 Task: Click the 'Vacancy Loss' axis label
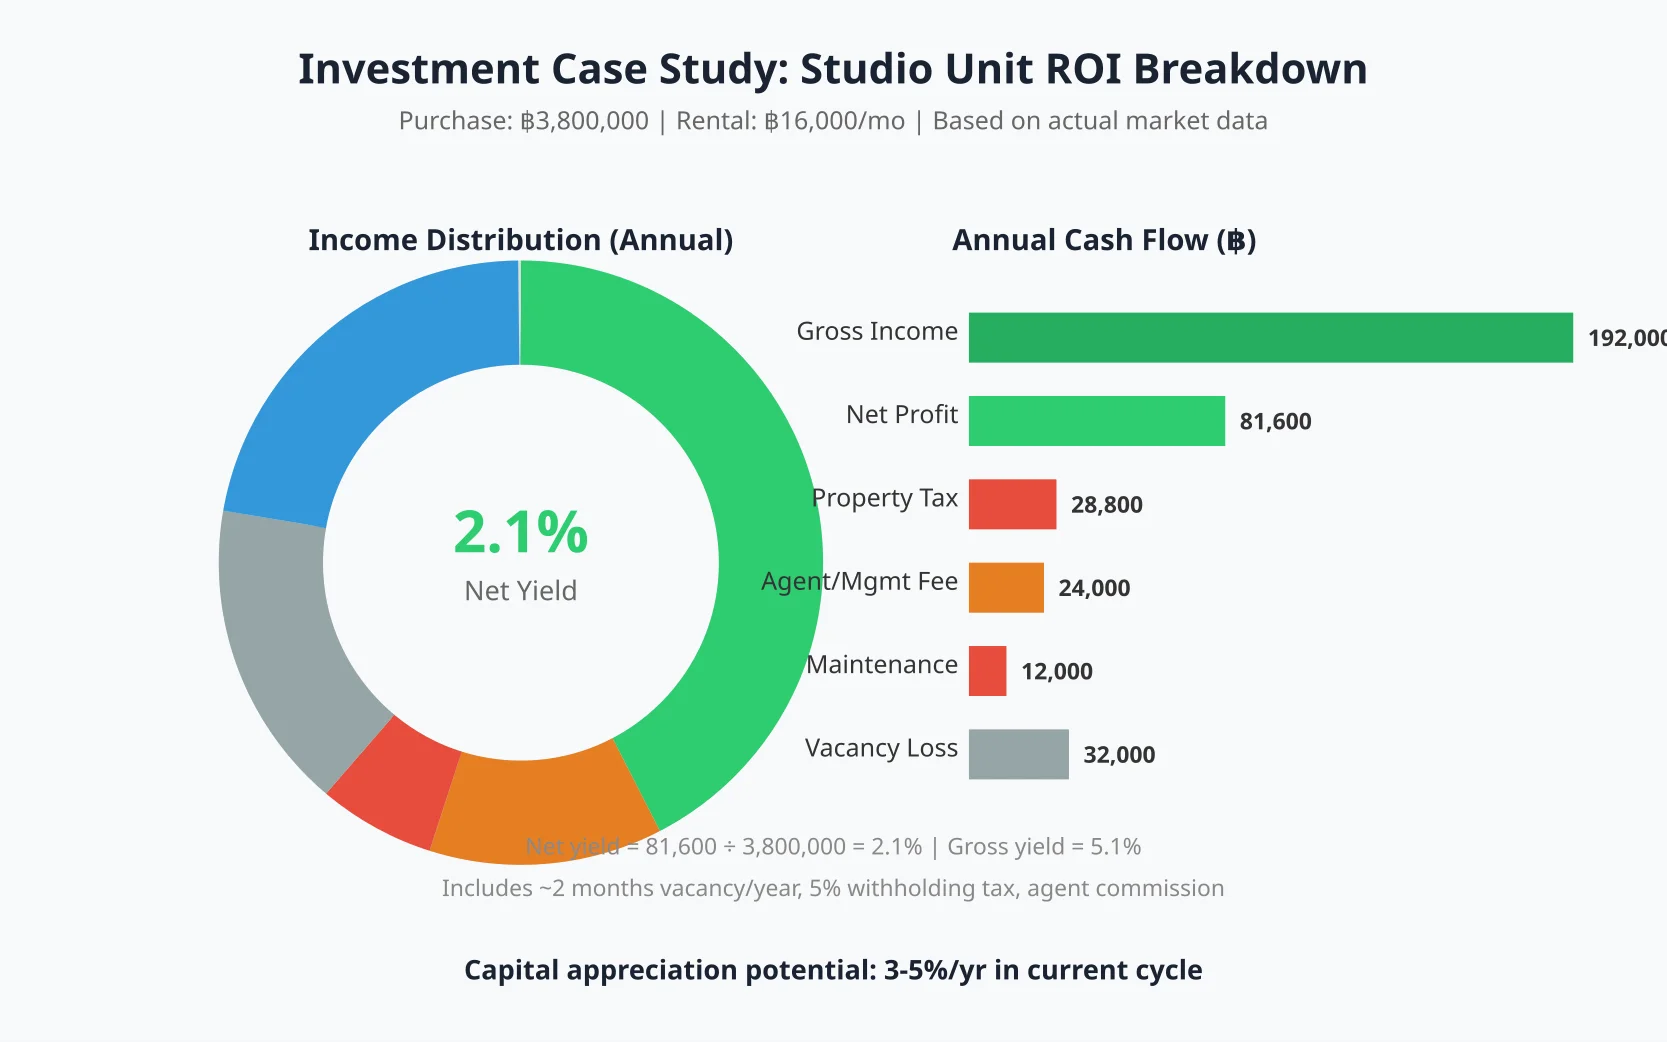pyautogui.click(x=881, y=748)
